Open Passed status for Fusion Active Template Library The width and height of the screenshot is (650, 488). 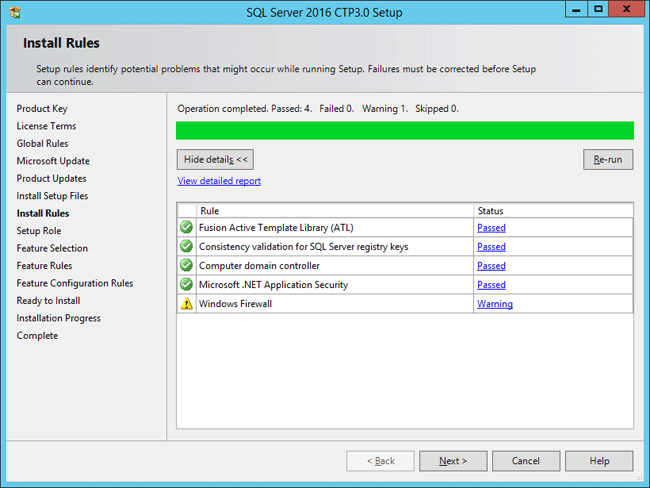pos(491,227)
